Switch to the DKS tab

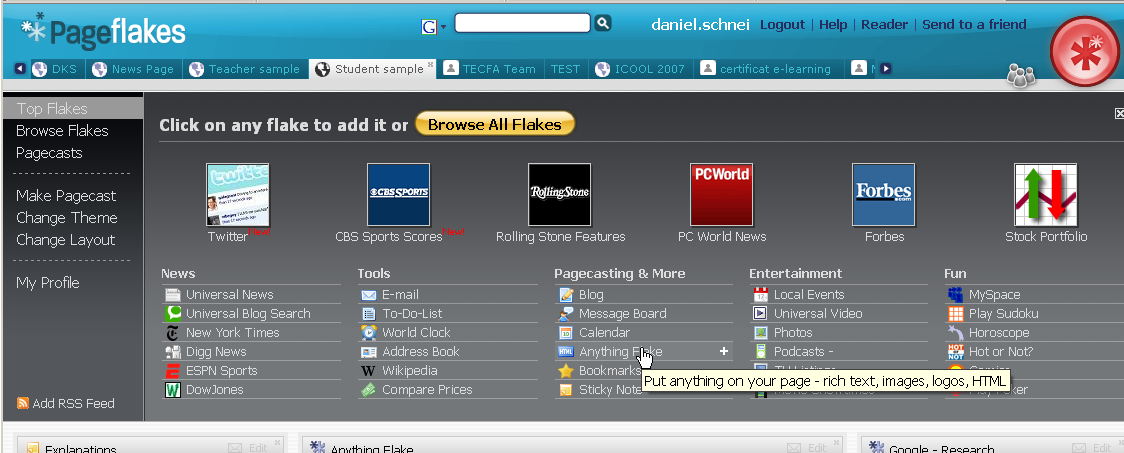pos(57,69)
